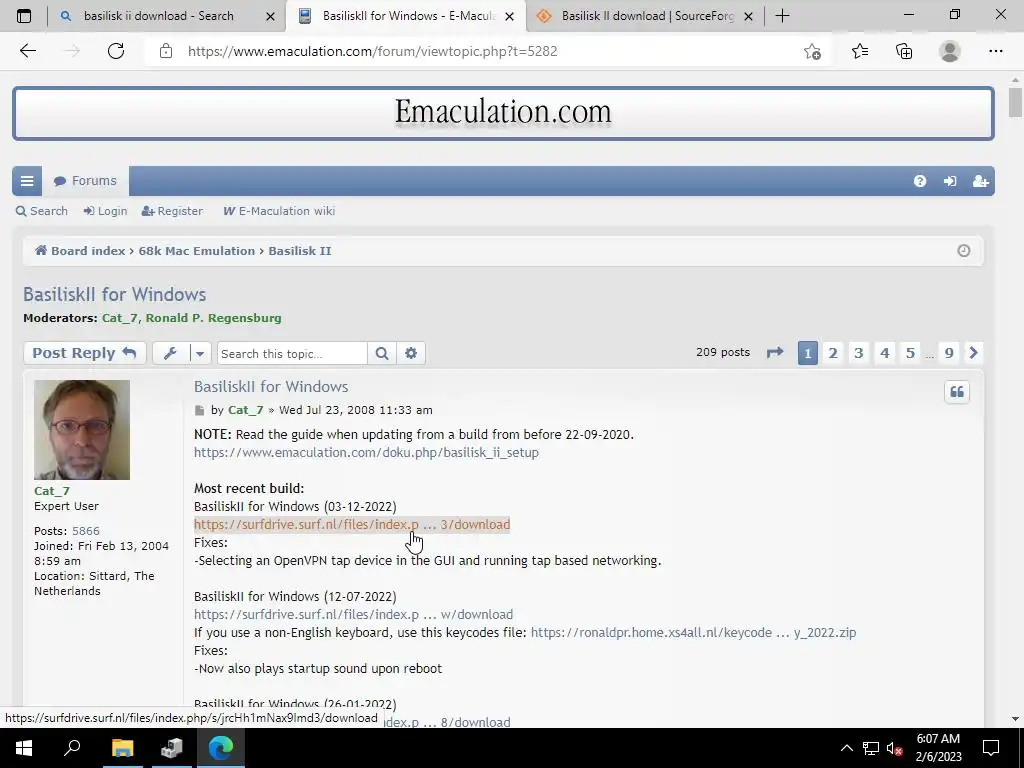1024x768 pixels.
Task: Open the keycodes file xs4all link
Action: (693, 632)
